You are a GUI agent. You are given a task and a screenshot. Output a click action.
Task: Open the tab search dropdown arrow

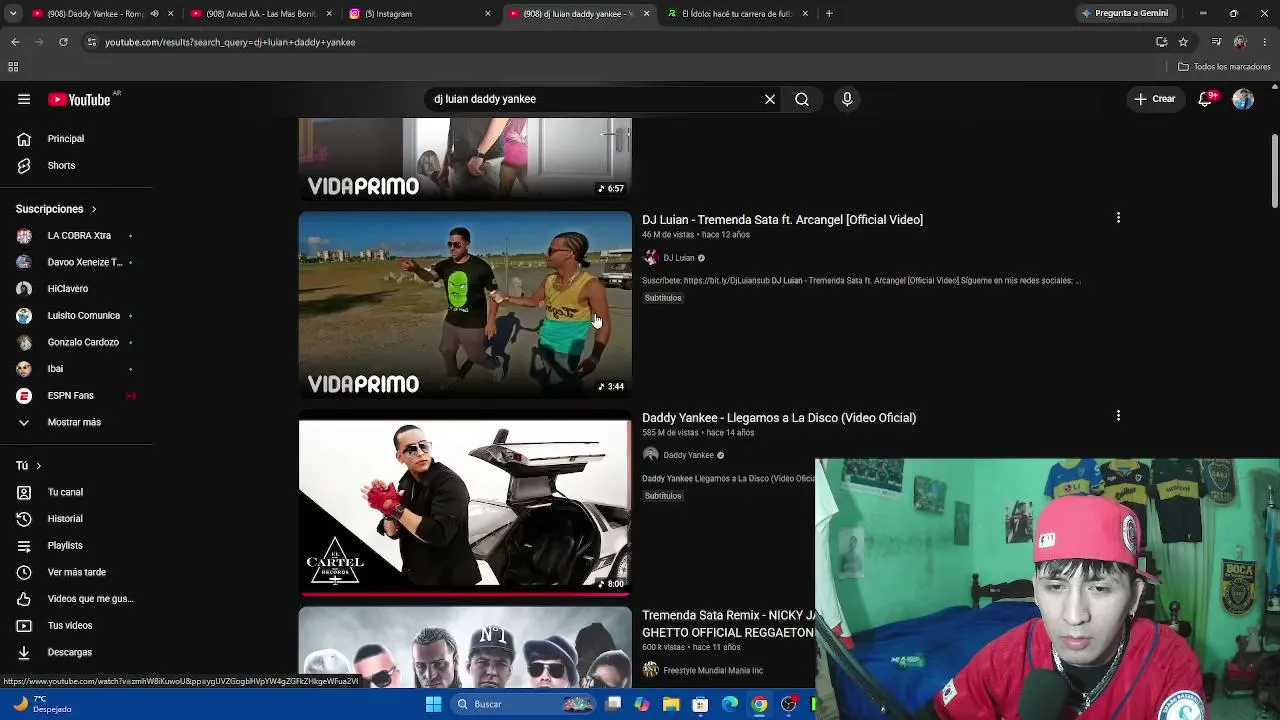(12, 14)
